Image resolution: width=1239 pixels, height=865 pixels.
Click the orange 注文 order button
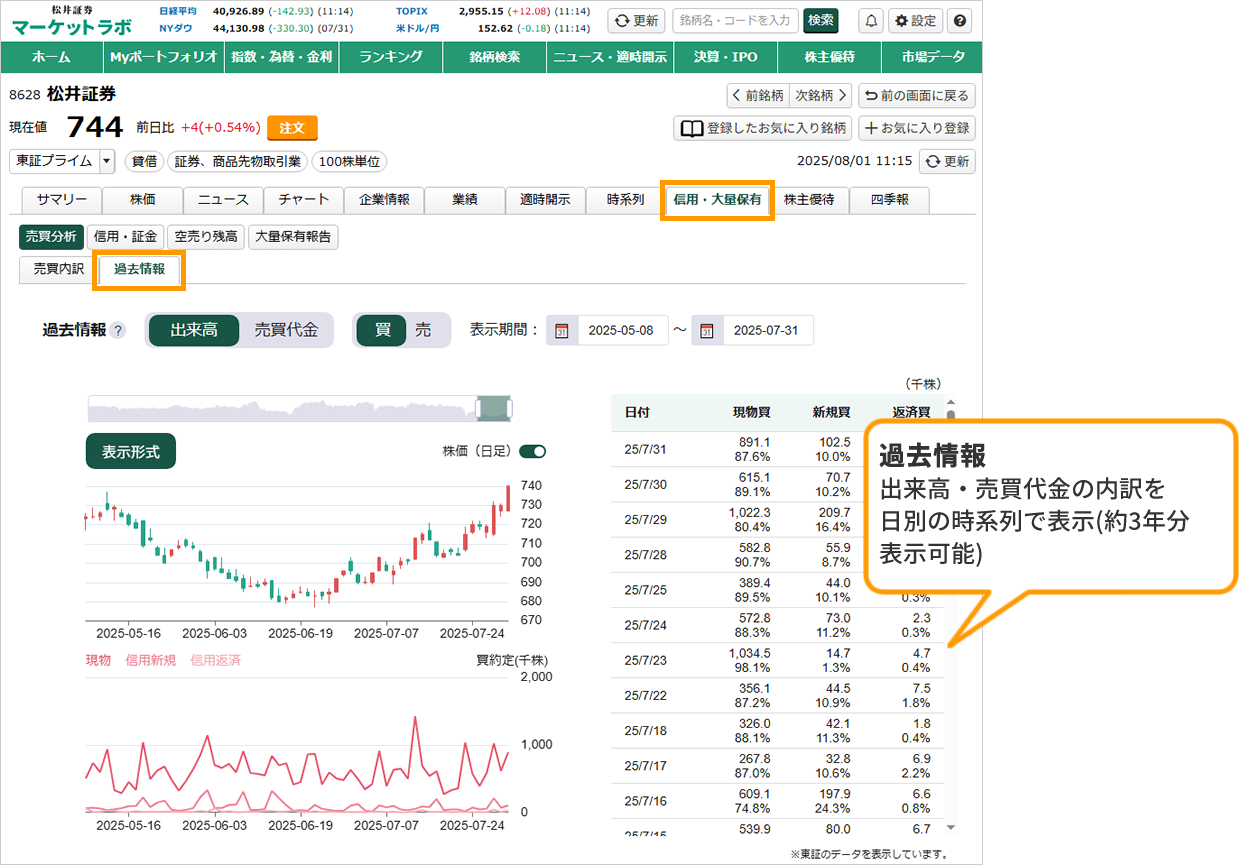coord(292,128)
